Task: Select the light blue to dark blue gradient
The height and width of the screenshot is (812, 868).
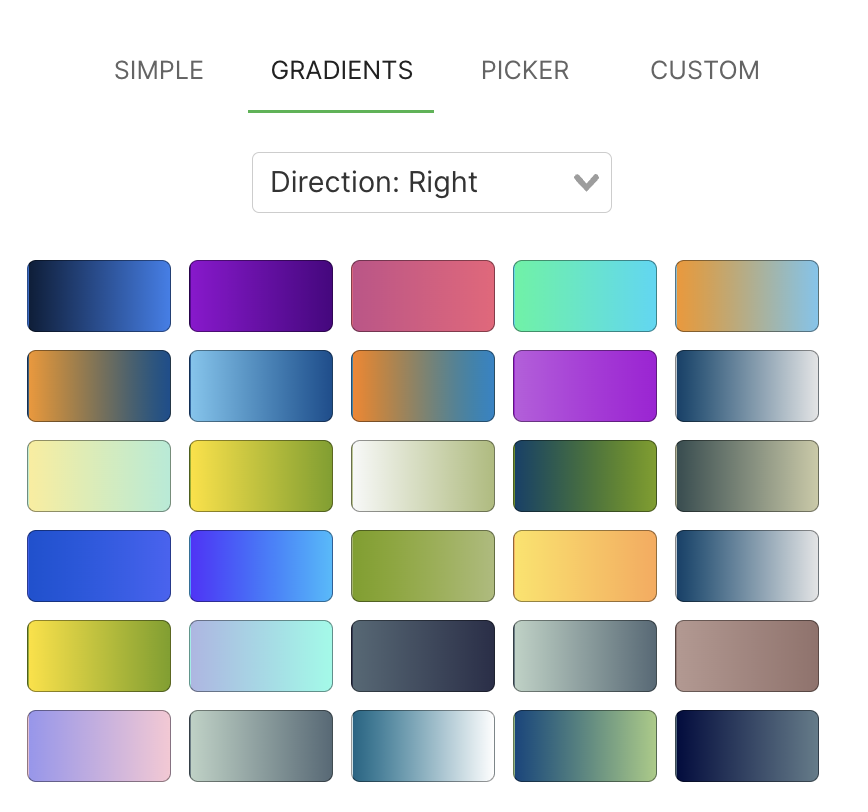Action: click(261, 386)
